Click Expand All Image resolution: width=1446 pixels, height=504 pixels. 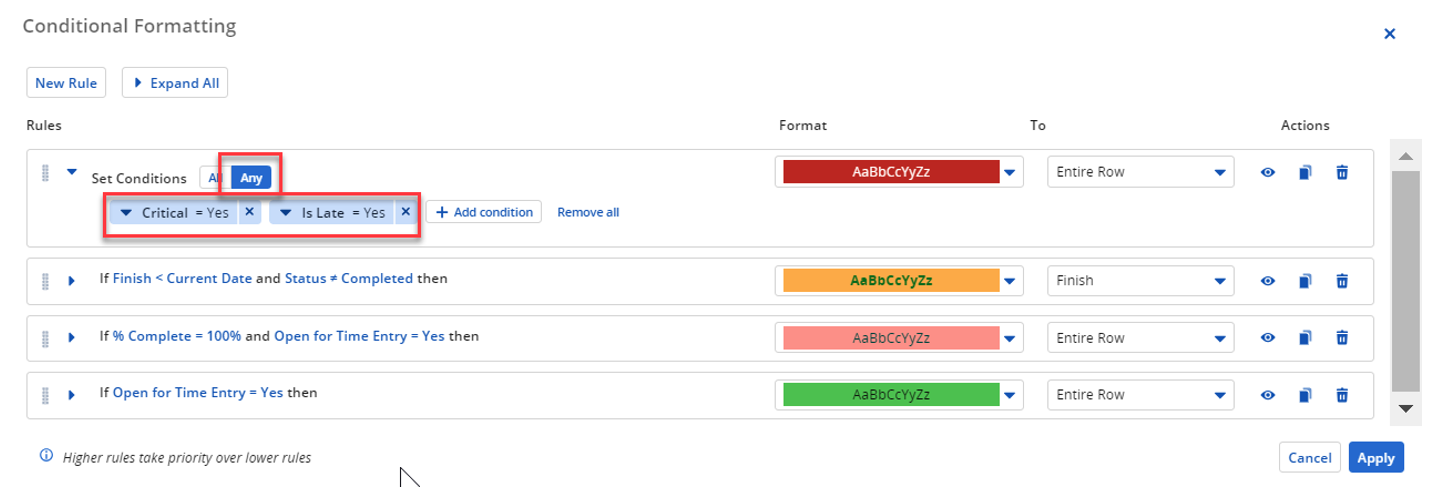[175, 83]
